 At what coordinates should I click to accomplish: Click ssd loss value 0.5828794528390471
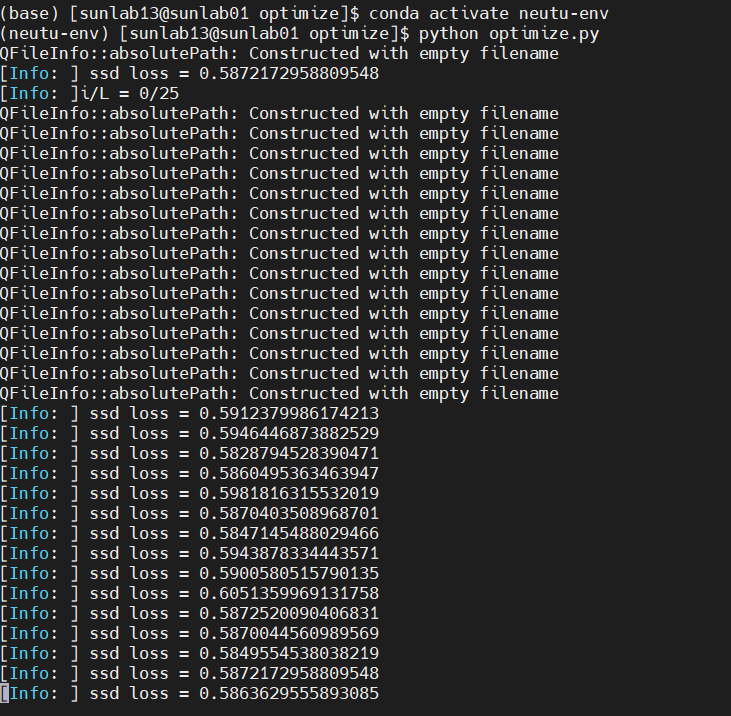[289, 454]
